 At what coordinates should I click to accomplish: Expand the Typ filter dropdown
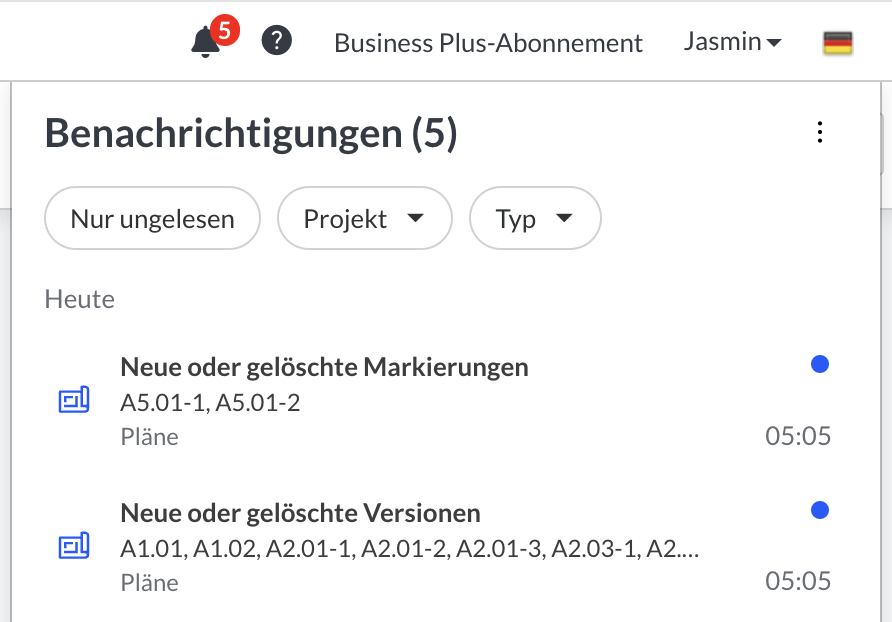point(534,219)
